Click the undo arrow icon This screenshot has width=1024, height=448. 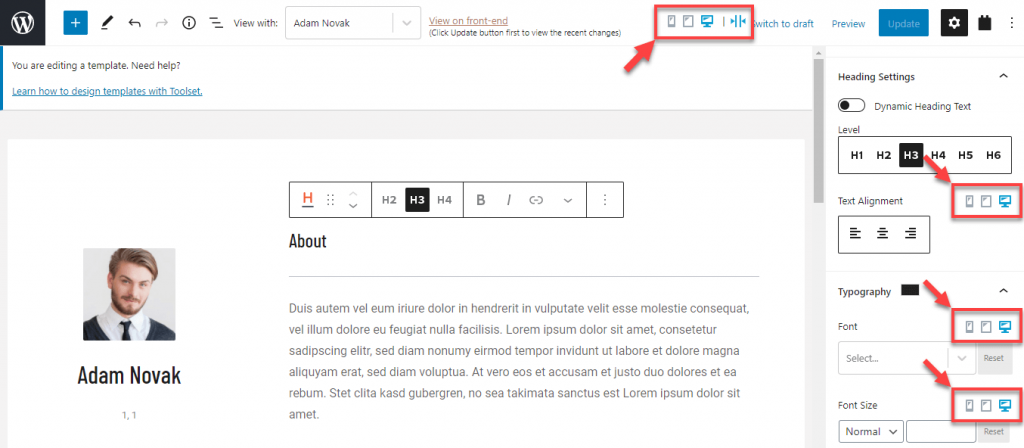click(134, 22)
